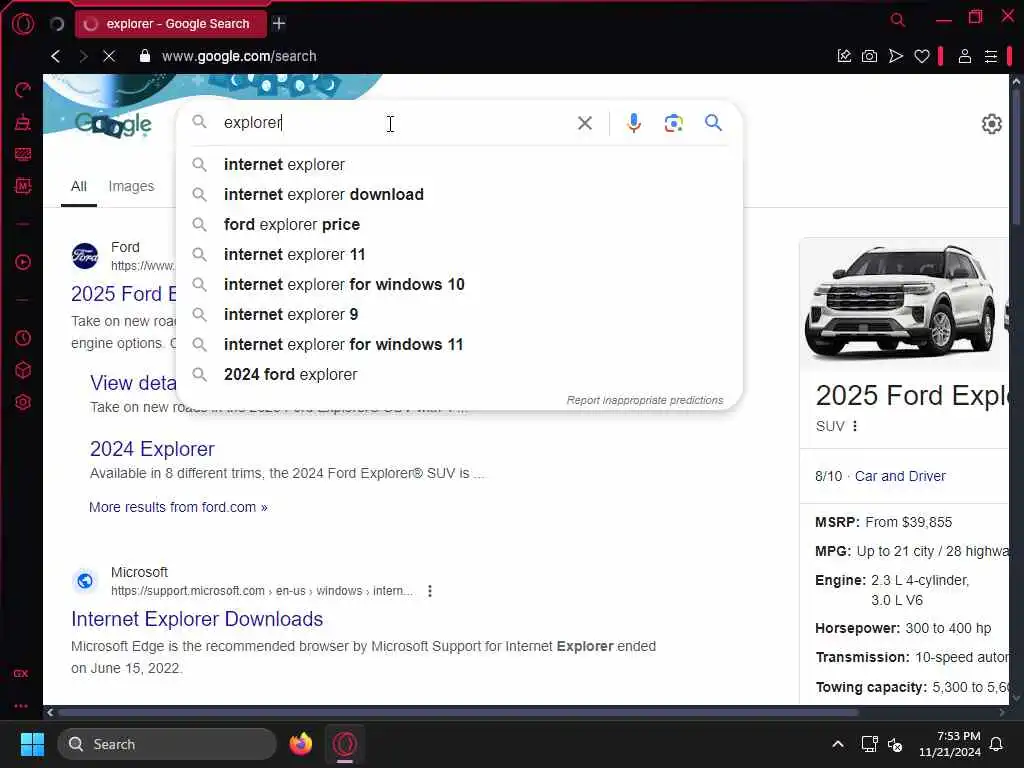The width and height of the screenshot is (1024, 768).
Task: Open Settings gear in Opera sidebar
Action: pos(23,402)
